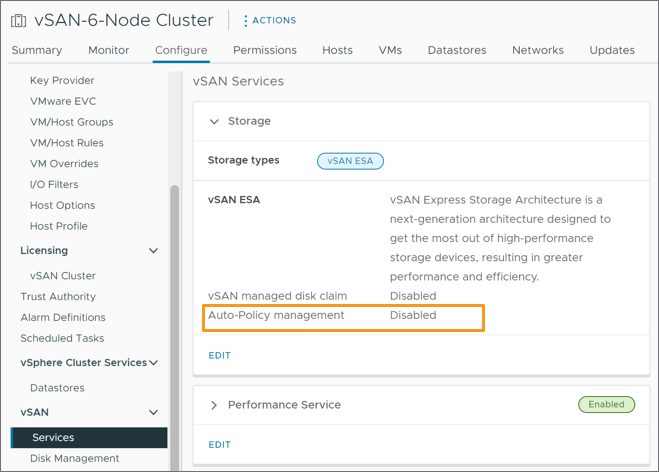Viewport: 659px width, 473px height.
Task: Select the vSAN ESA storage type badge
Action: pos(350,160)
